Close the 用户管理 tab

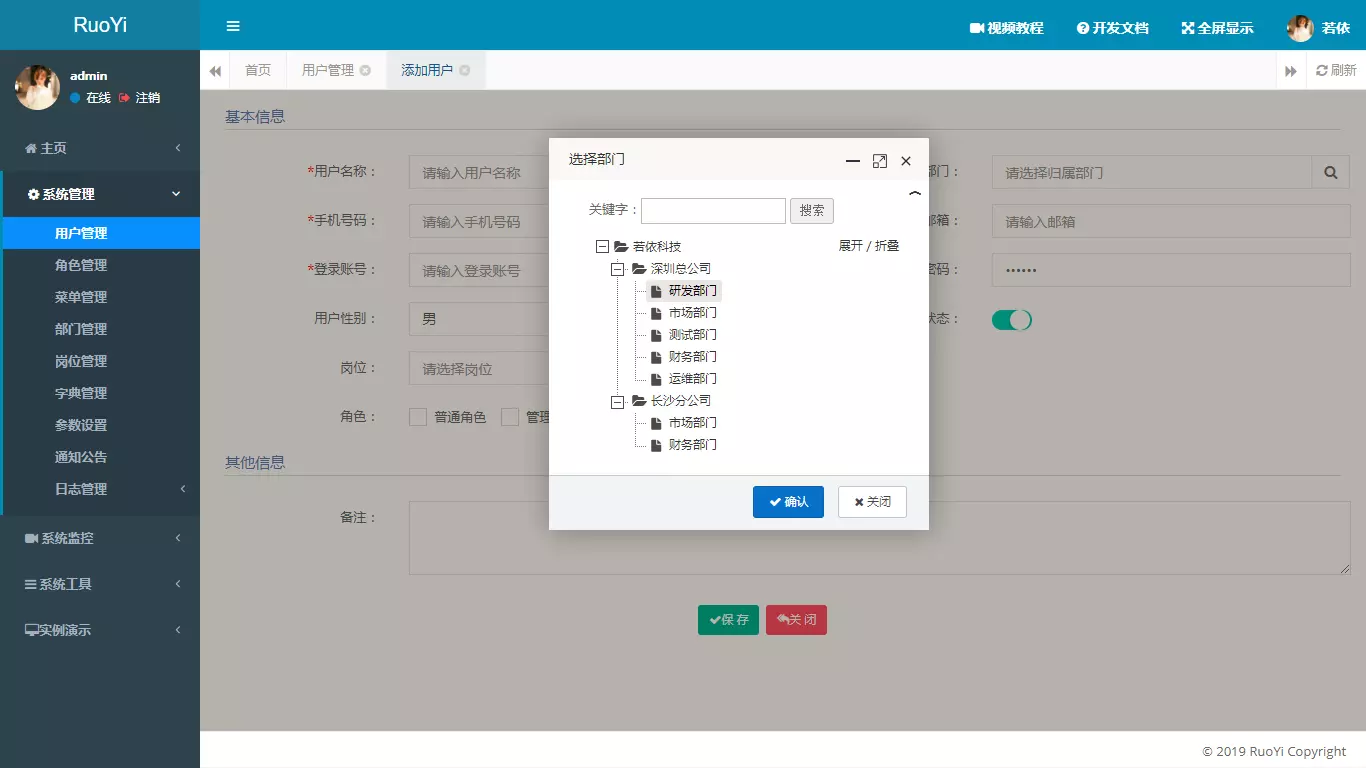[x=365, y=70]
